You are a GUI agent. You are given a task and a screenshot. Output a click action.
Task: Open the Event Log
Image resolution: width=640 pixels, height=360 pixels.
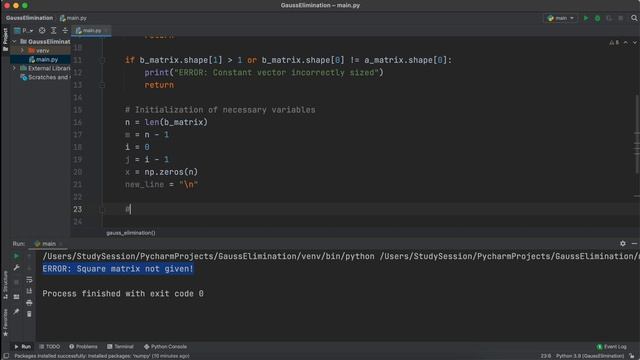point(611,347)
